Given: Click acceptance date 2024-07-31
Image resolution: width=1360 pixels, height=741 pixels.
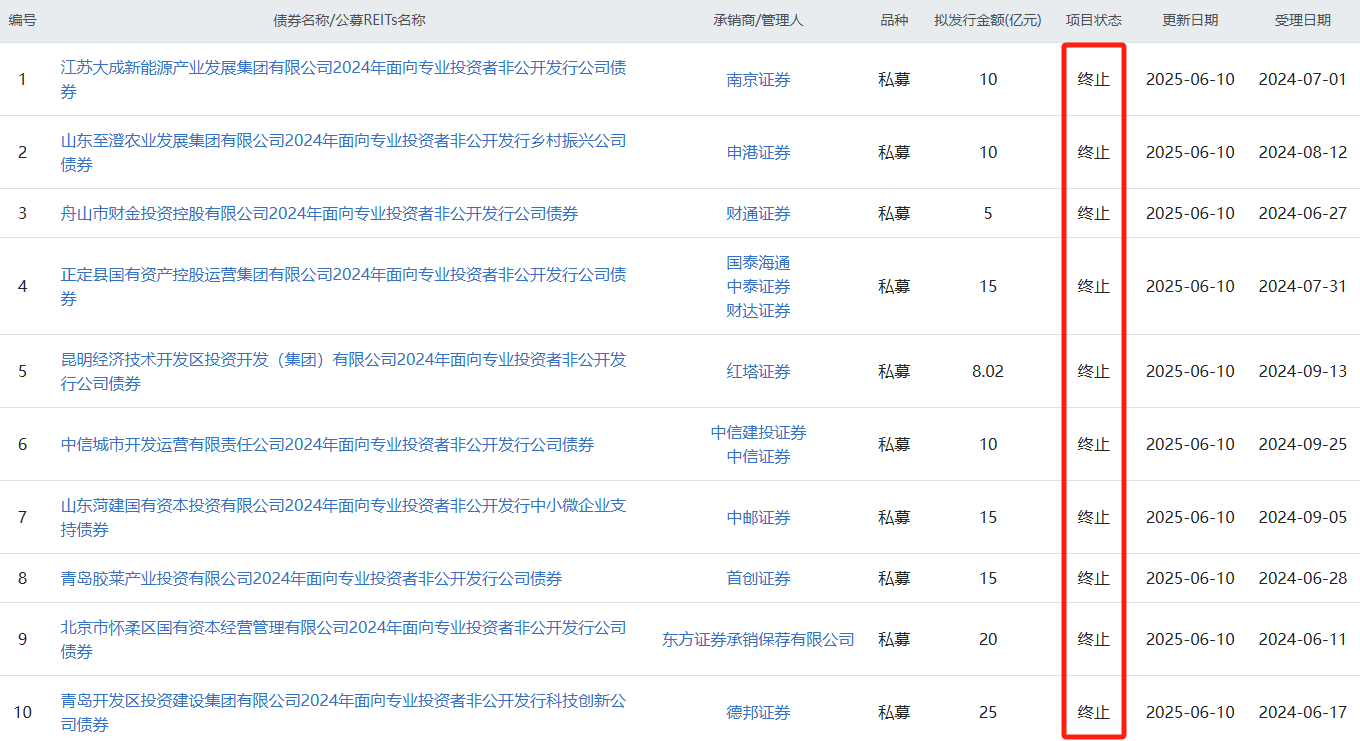Looking at the screenshot, I should [x=1303, y=286].
